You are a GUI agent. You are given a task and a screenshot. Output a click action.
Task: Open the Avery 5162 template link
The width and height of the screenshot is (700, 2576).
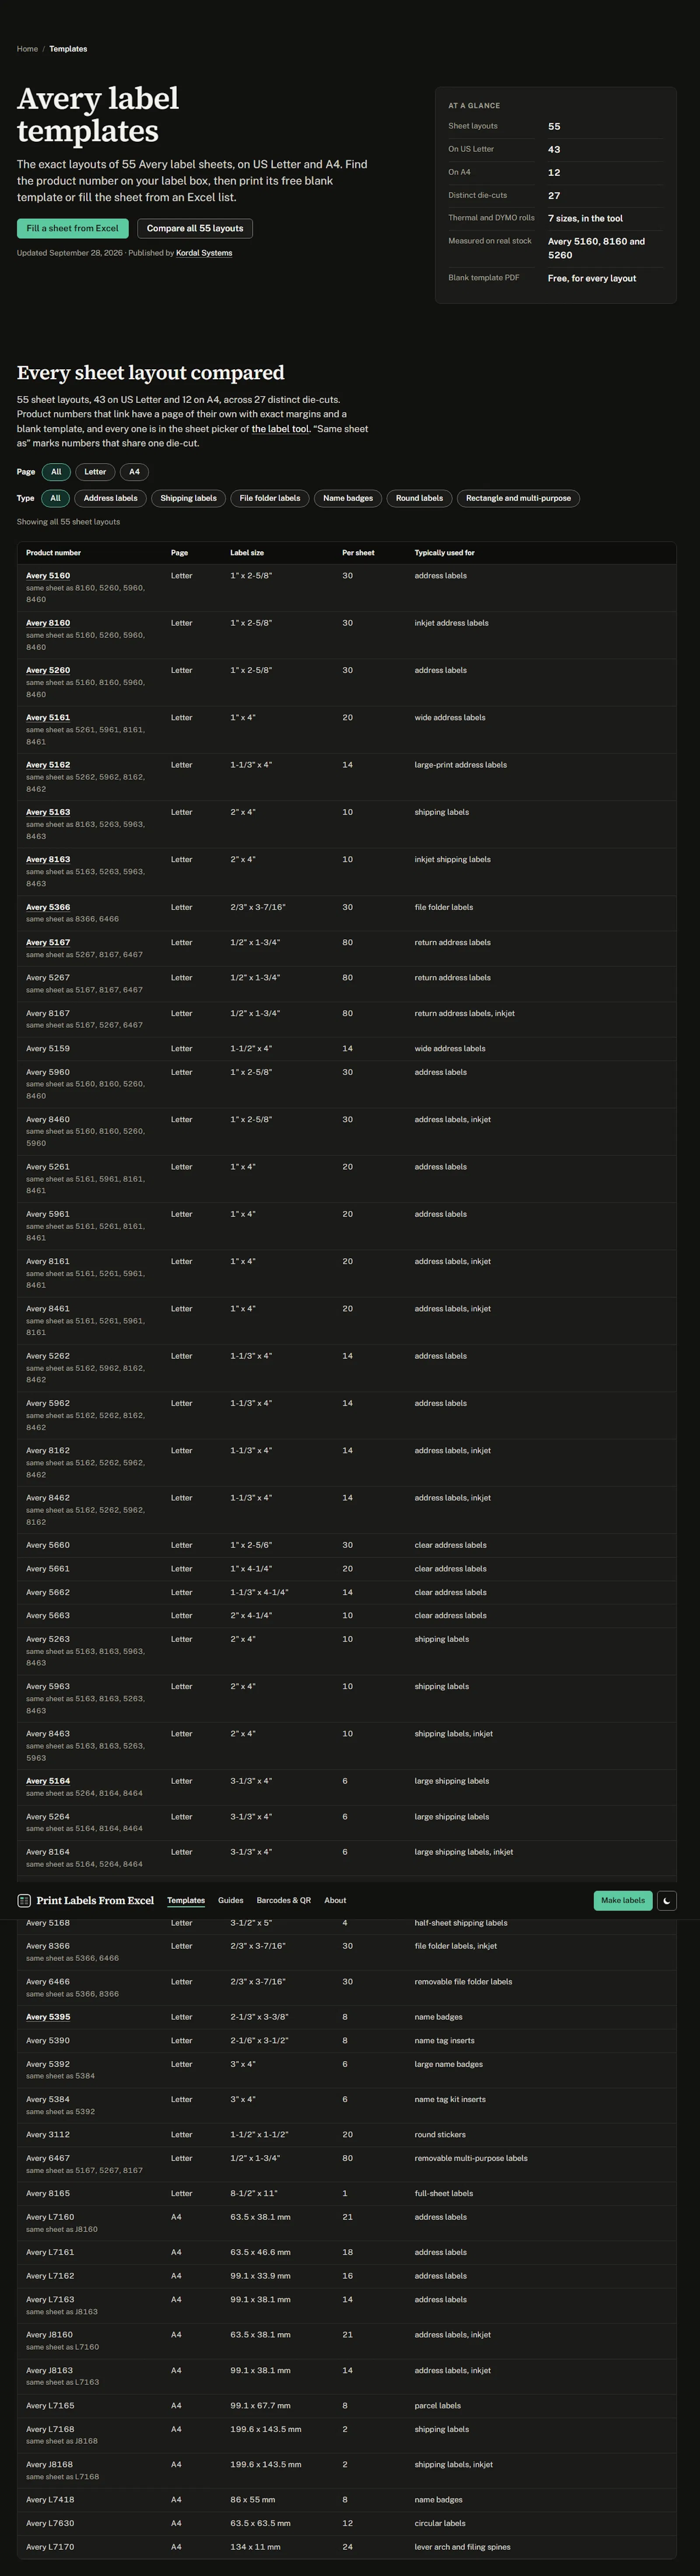48,765
